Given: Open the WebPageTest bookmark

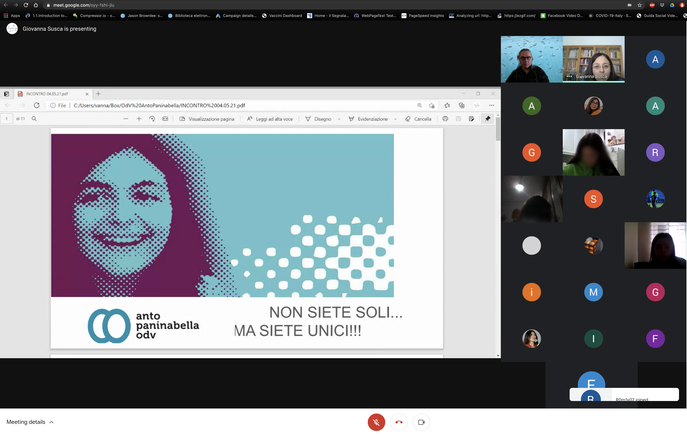Looking at the screenshot, I should (375, 15).
